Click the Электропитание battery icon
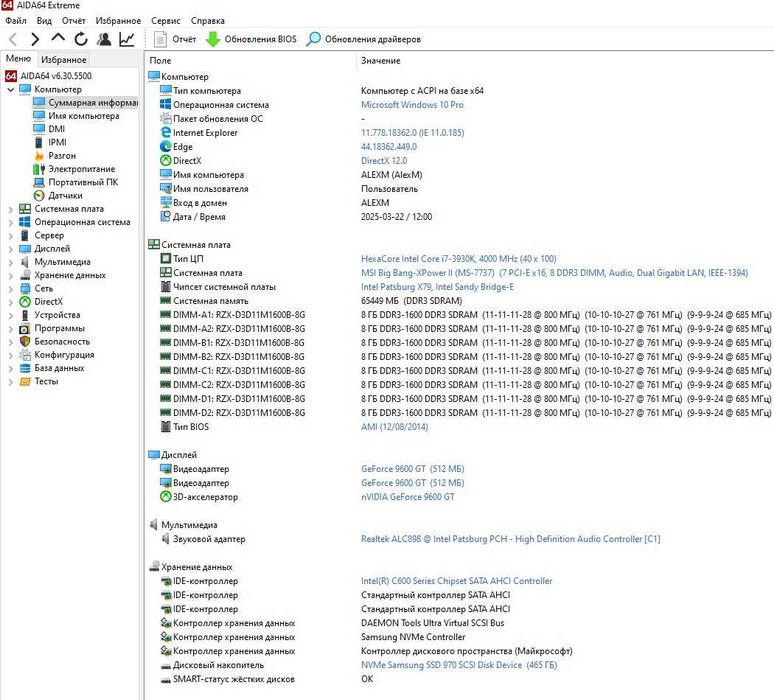Image resolution: width=774 pixels, height=700 pixels. (39, 169)
